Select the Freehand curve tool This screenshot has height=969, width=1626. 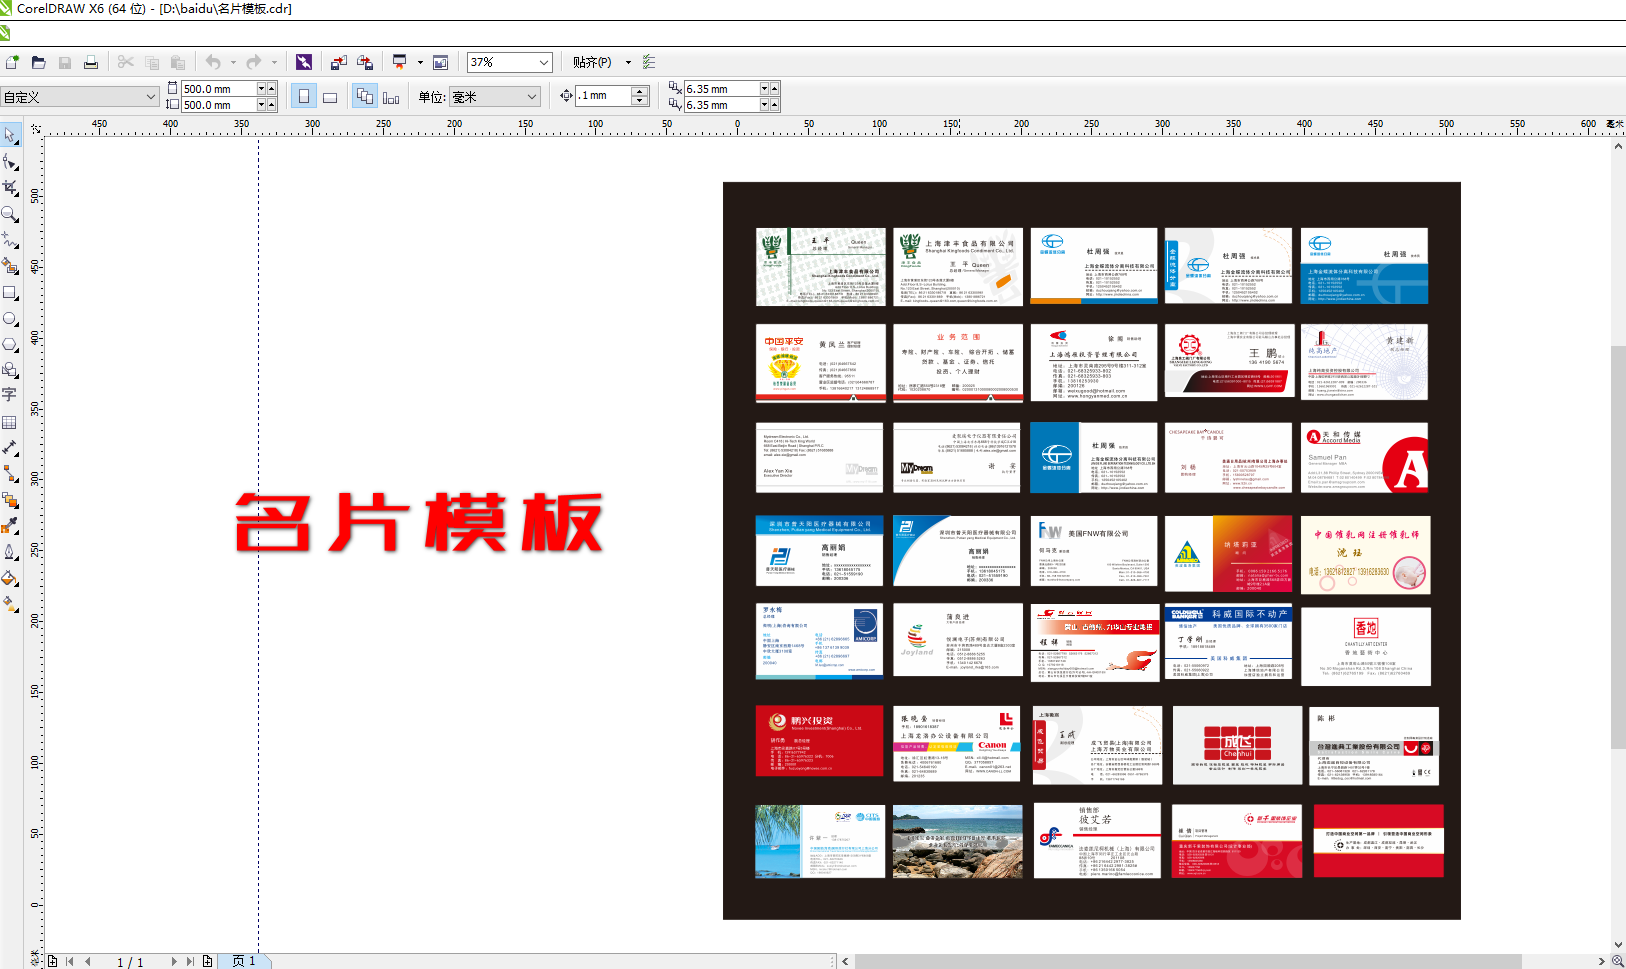pyautogui.click(x=10, y=240)
